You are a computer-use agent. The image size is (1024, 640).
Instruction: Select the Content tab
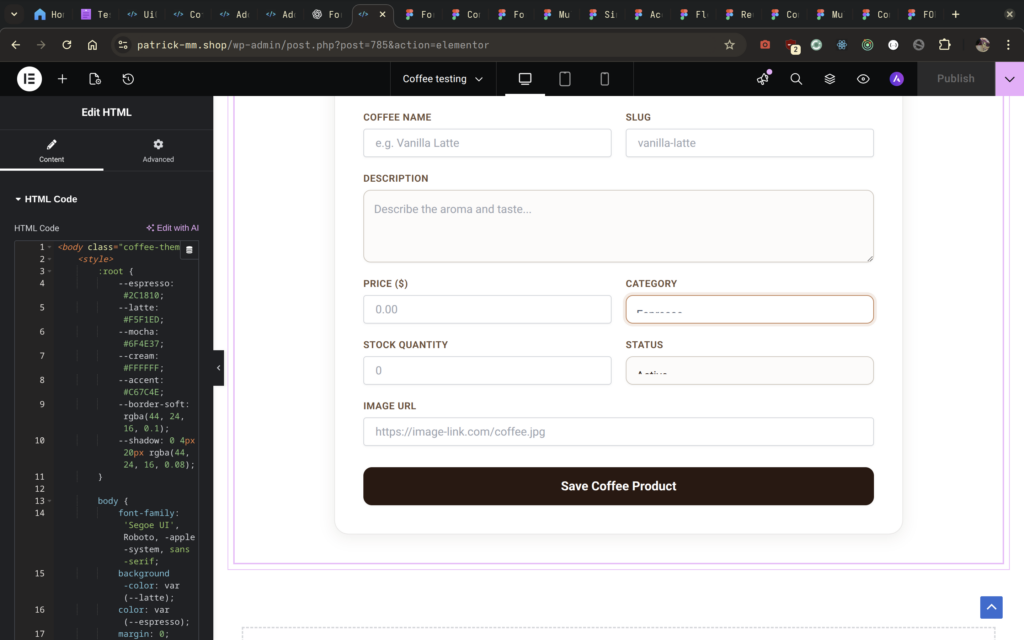(52, 151)
